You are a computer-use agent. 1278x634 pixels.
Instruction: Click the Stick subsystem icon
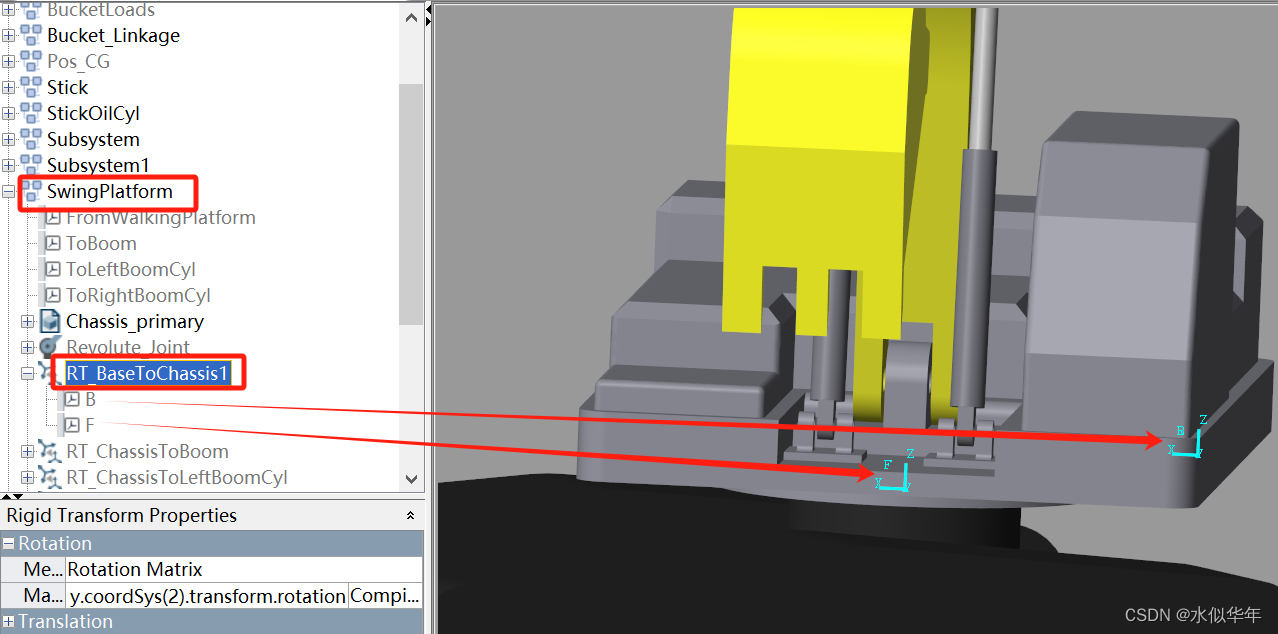(32, 87)
